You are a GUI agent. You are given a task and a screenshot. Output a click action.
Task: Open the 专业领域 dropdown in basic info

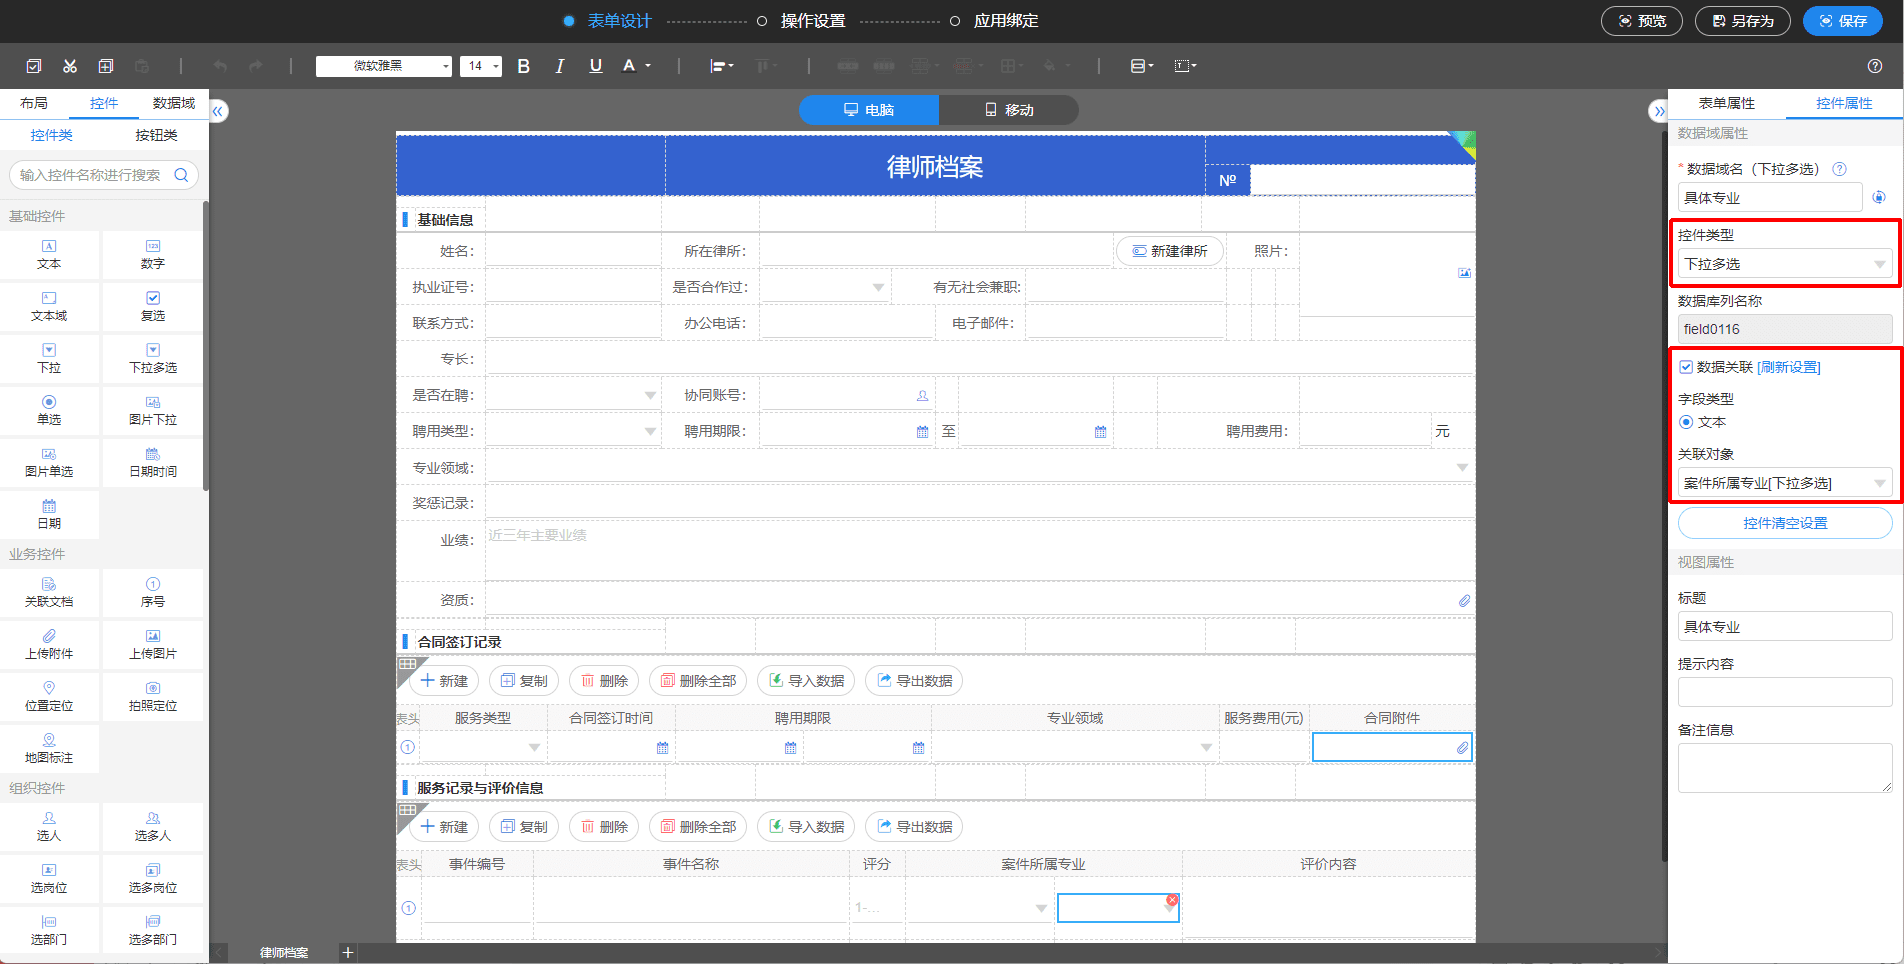pyautogui.click(x=979, y=467)
